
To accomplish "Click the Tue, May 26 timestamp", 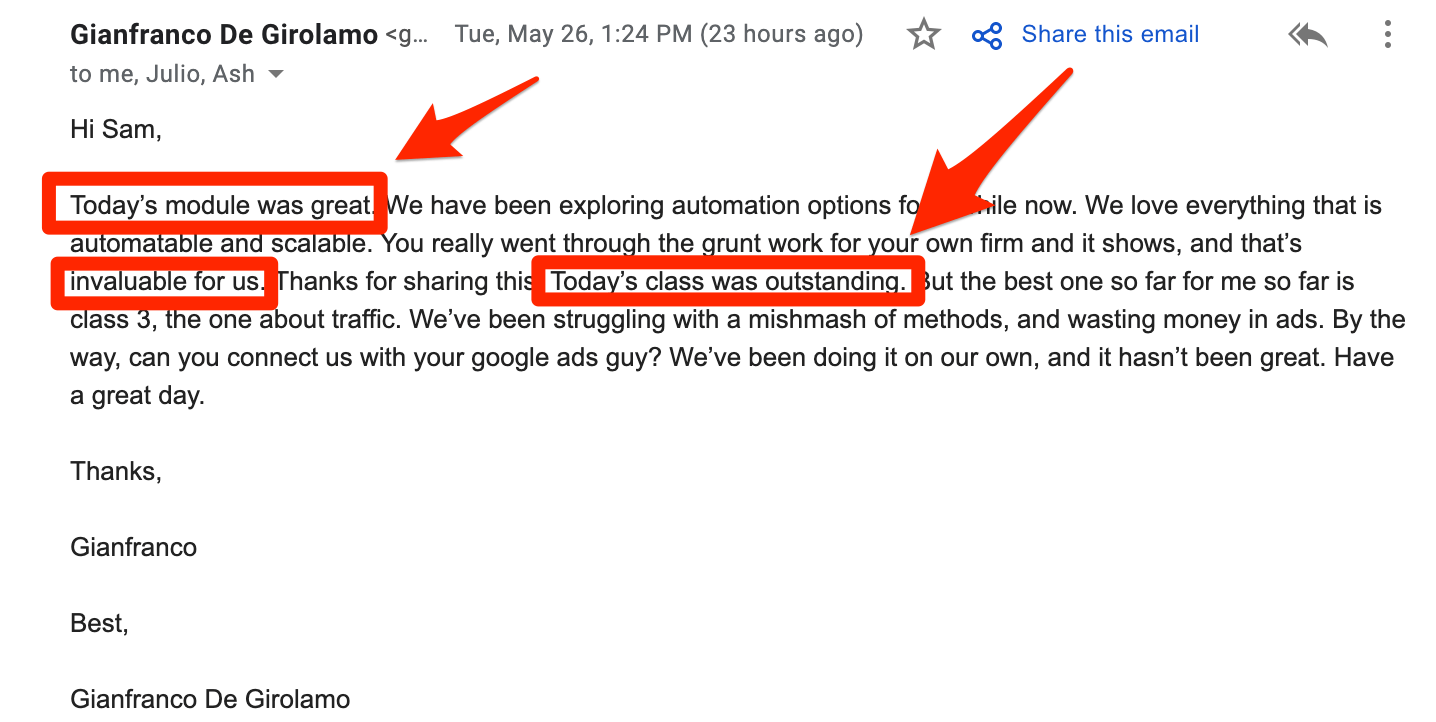I will point(659,35).
